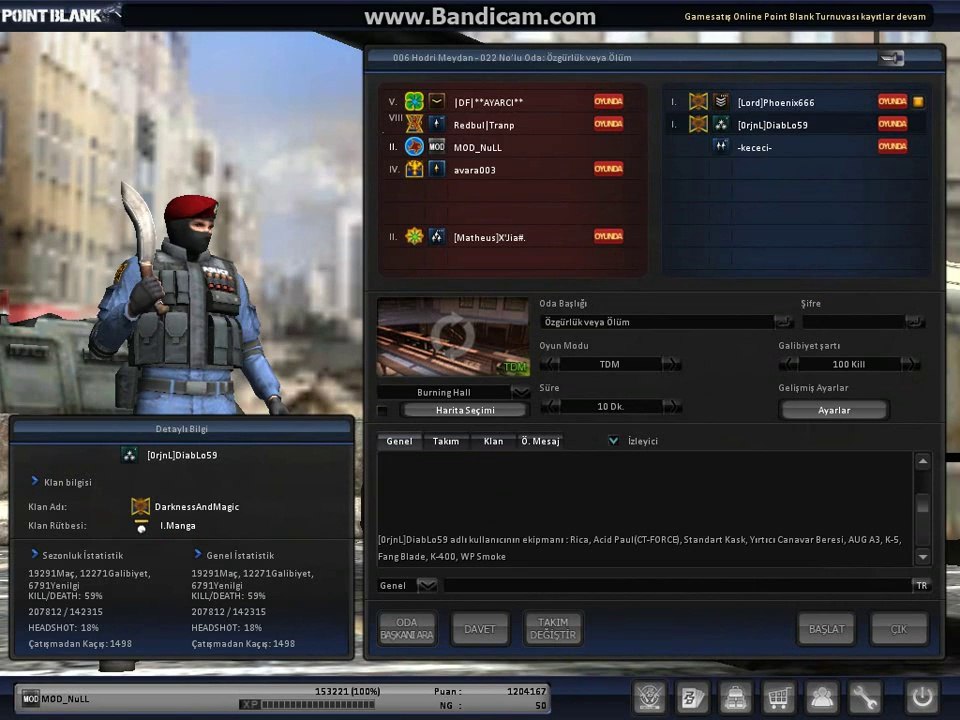Click DarknessAndMagic clan emblem in Detaylı Bilgi
Image resolution: width=960 pixels, height=720 pixels.
(x=140, y=506)
